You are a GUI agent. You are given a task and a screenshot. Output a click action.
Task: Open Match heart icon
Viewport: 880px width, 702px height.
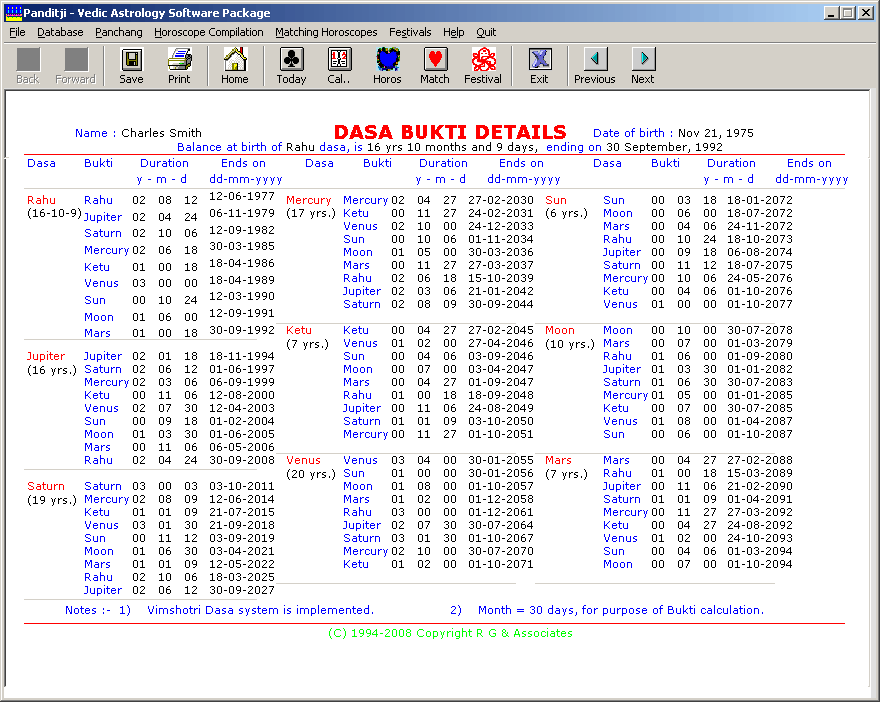pos(435,60)
